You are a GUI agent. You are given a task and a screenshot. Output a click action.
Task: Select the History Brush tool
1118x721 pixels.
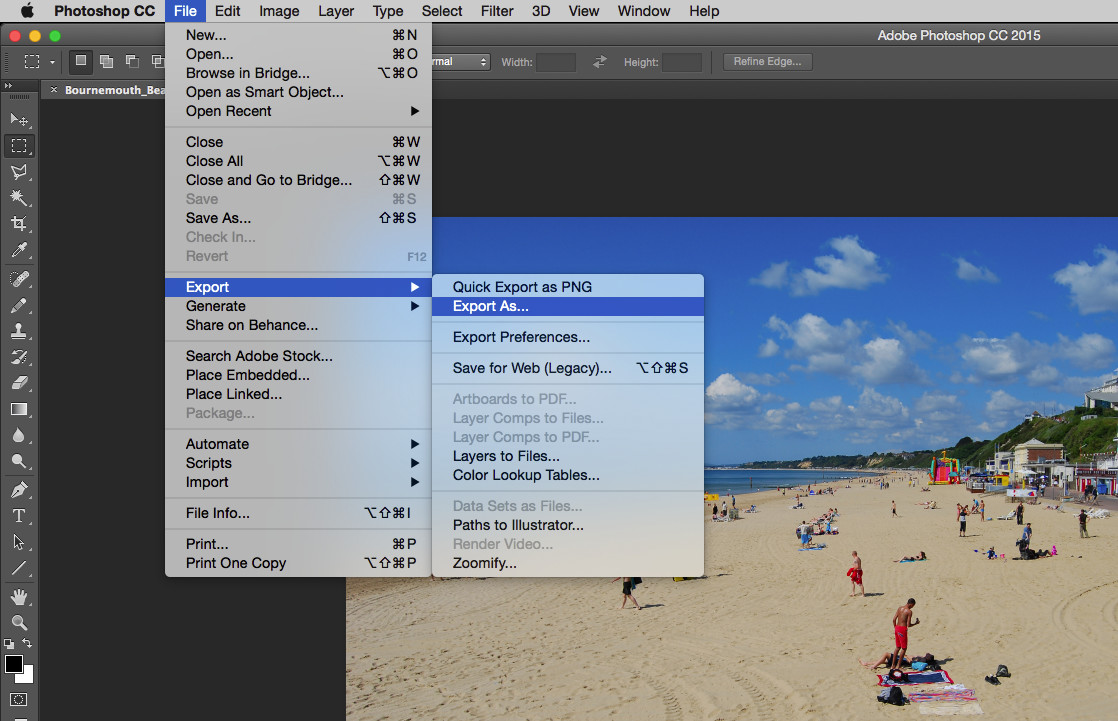click(19, 357)
